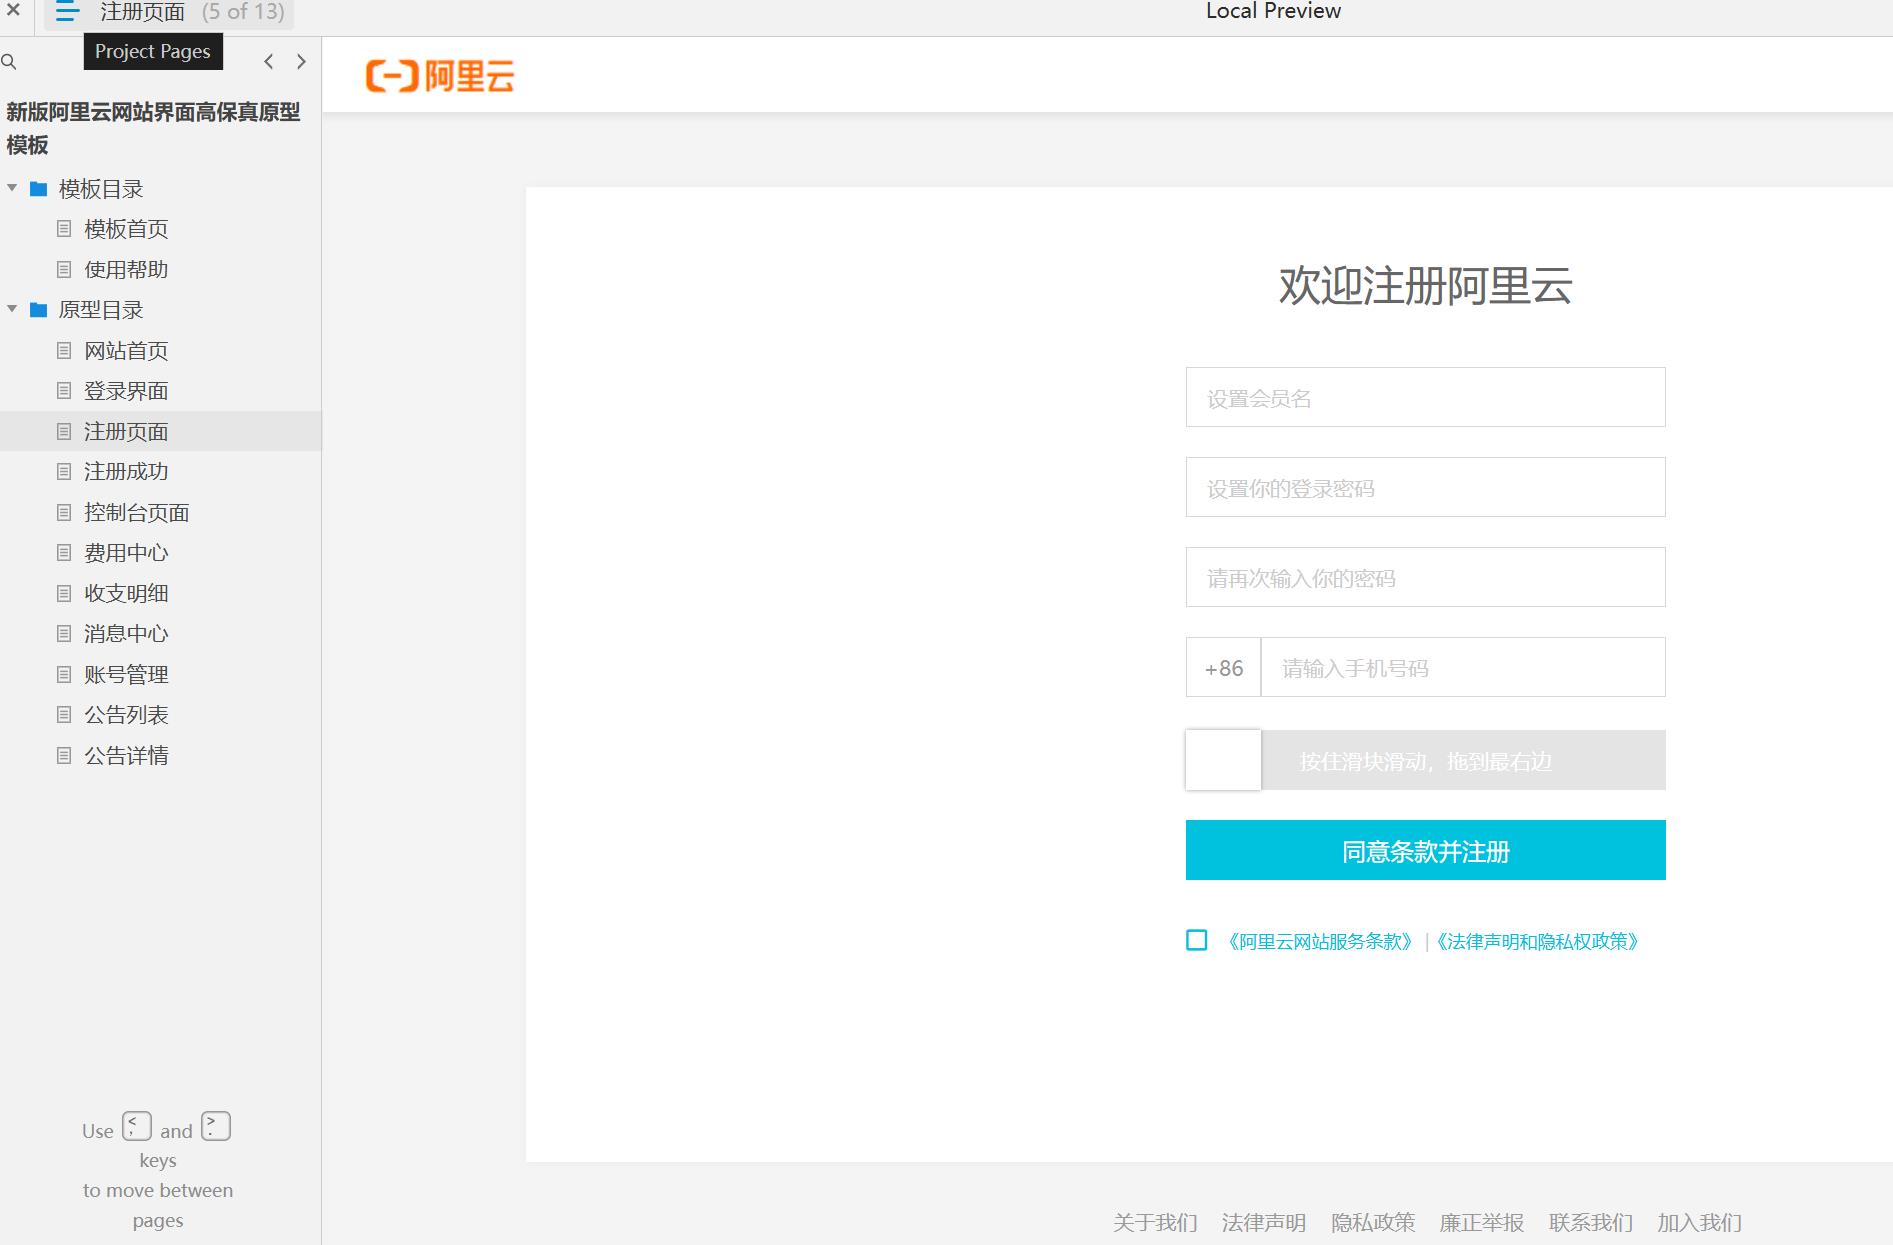Check the terms agreement checkbox

click(1196, 940)
